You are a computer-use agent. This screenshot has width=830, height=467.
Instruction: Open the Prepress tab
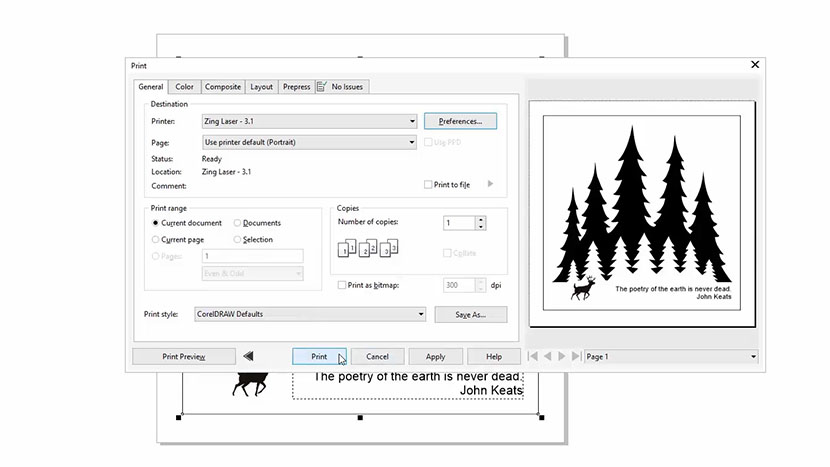click(x=296, y=87)
